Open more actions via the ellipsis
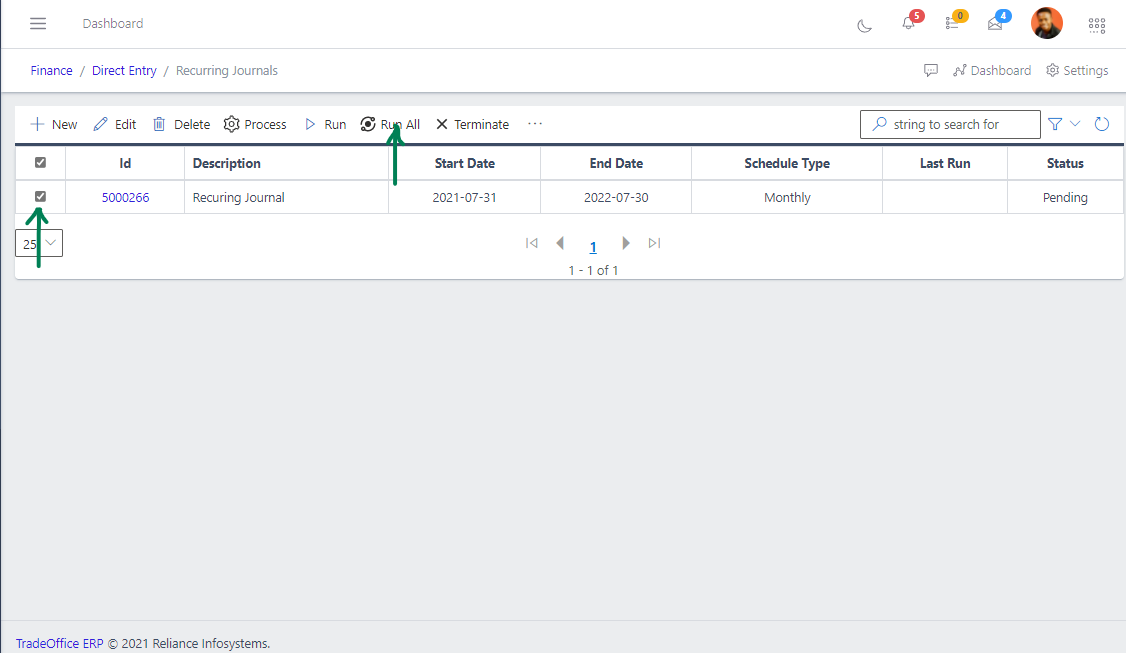 point(534,123)
